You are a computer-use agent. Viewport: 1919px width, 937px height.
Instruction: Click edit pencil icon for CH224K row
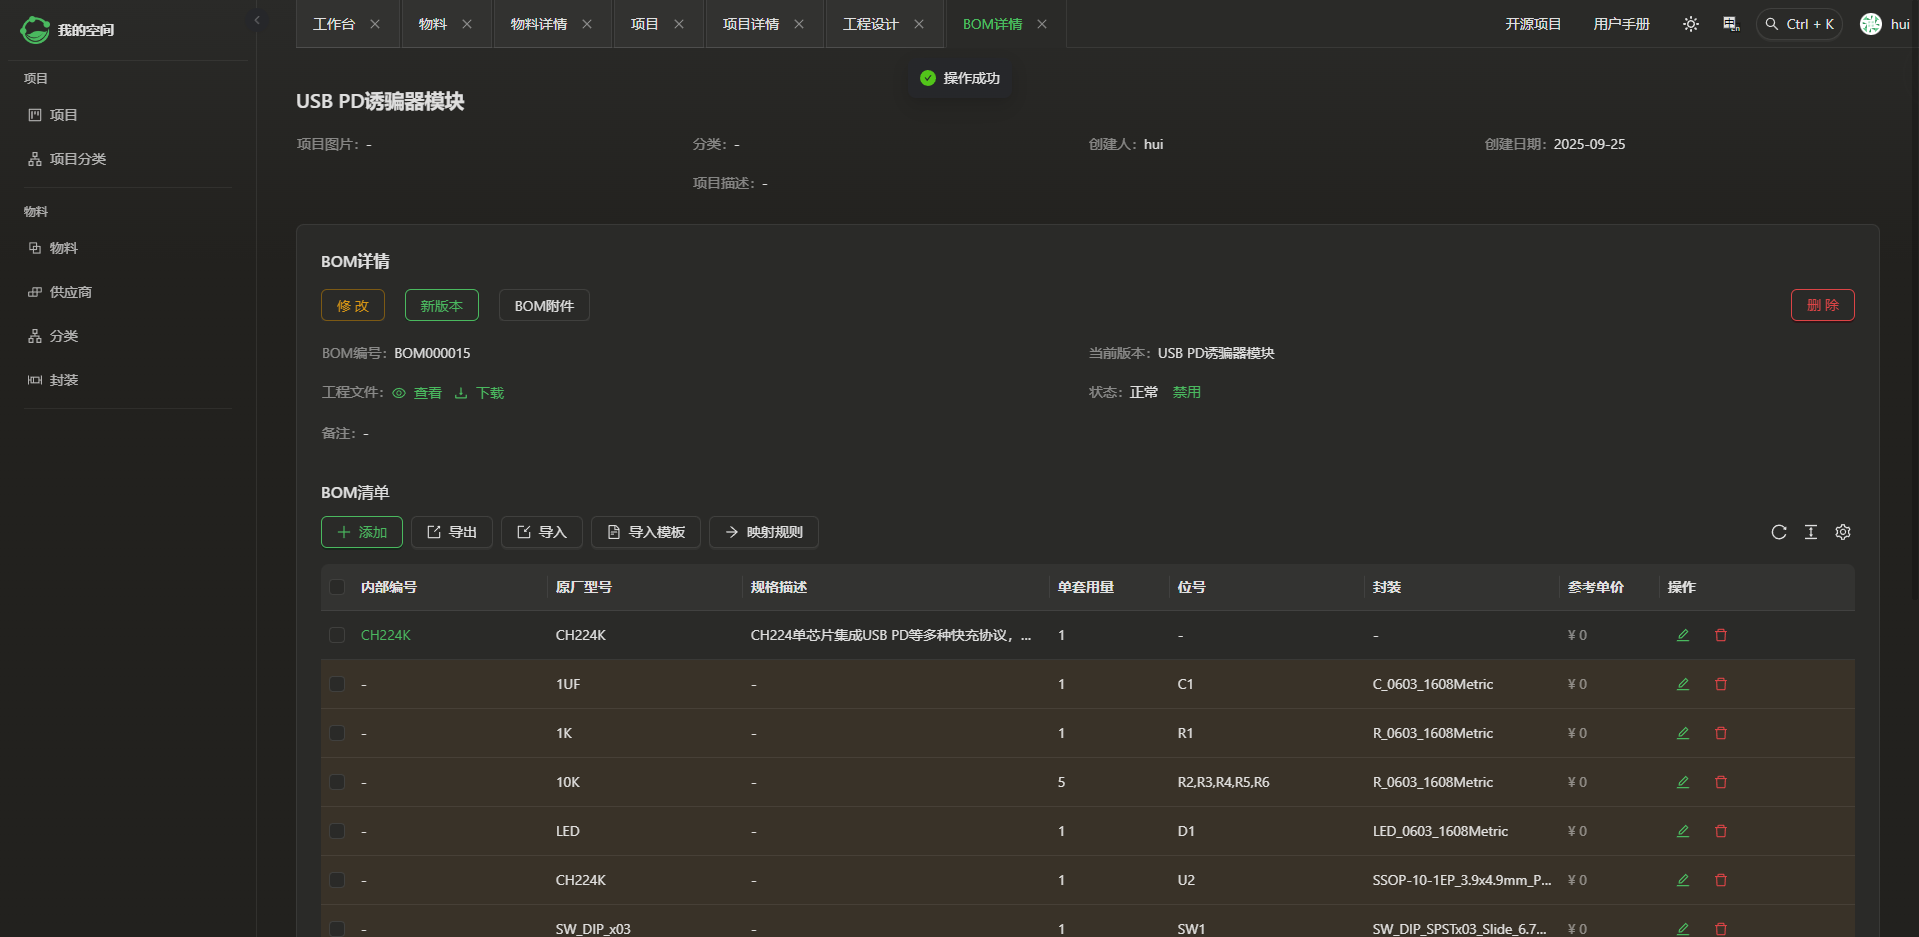pyautogui.click(x=1683, y=635)
